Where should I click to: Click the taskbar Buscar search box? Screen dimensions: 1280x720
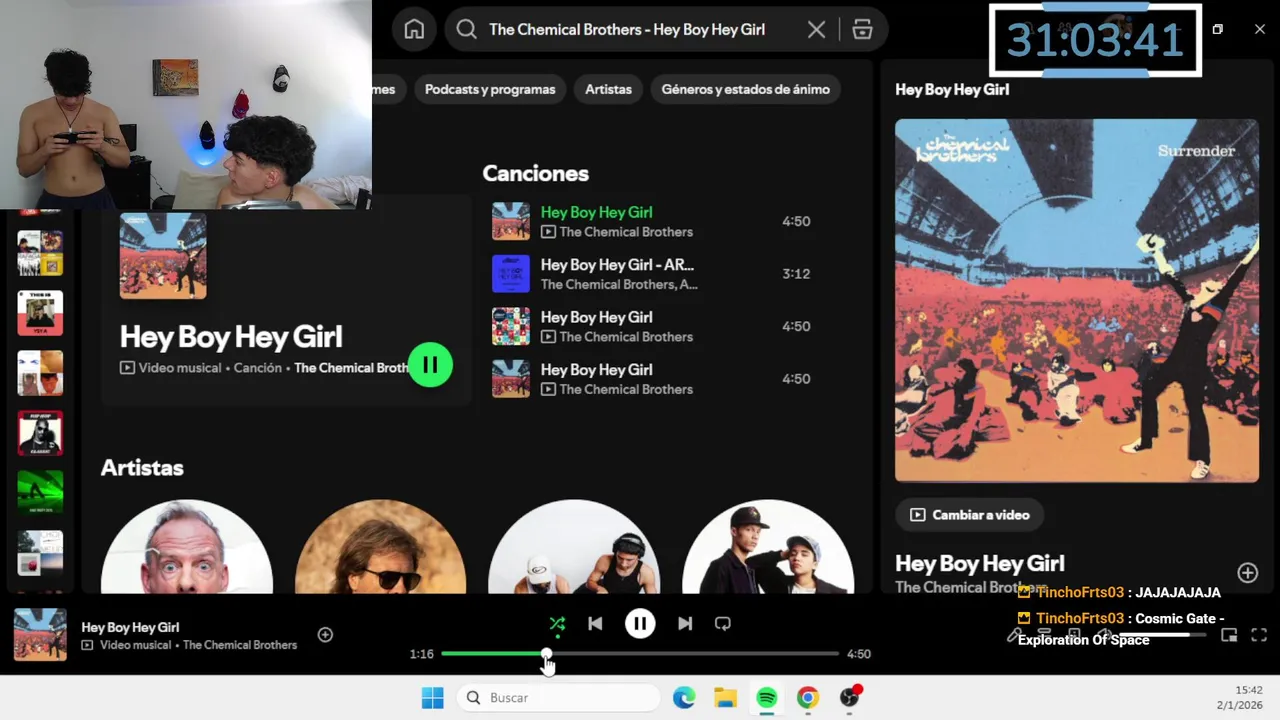[x=559, y=698]
